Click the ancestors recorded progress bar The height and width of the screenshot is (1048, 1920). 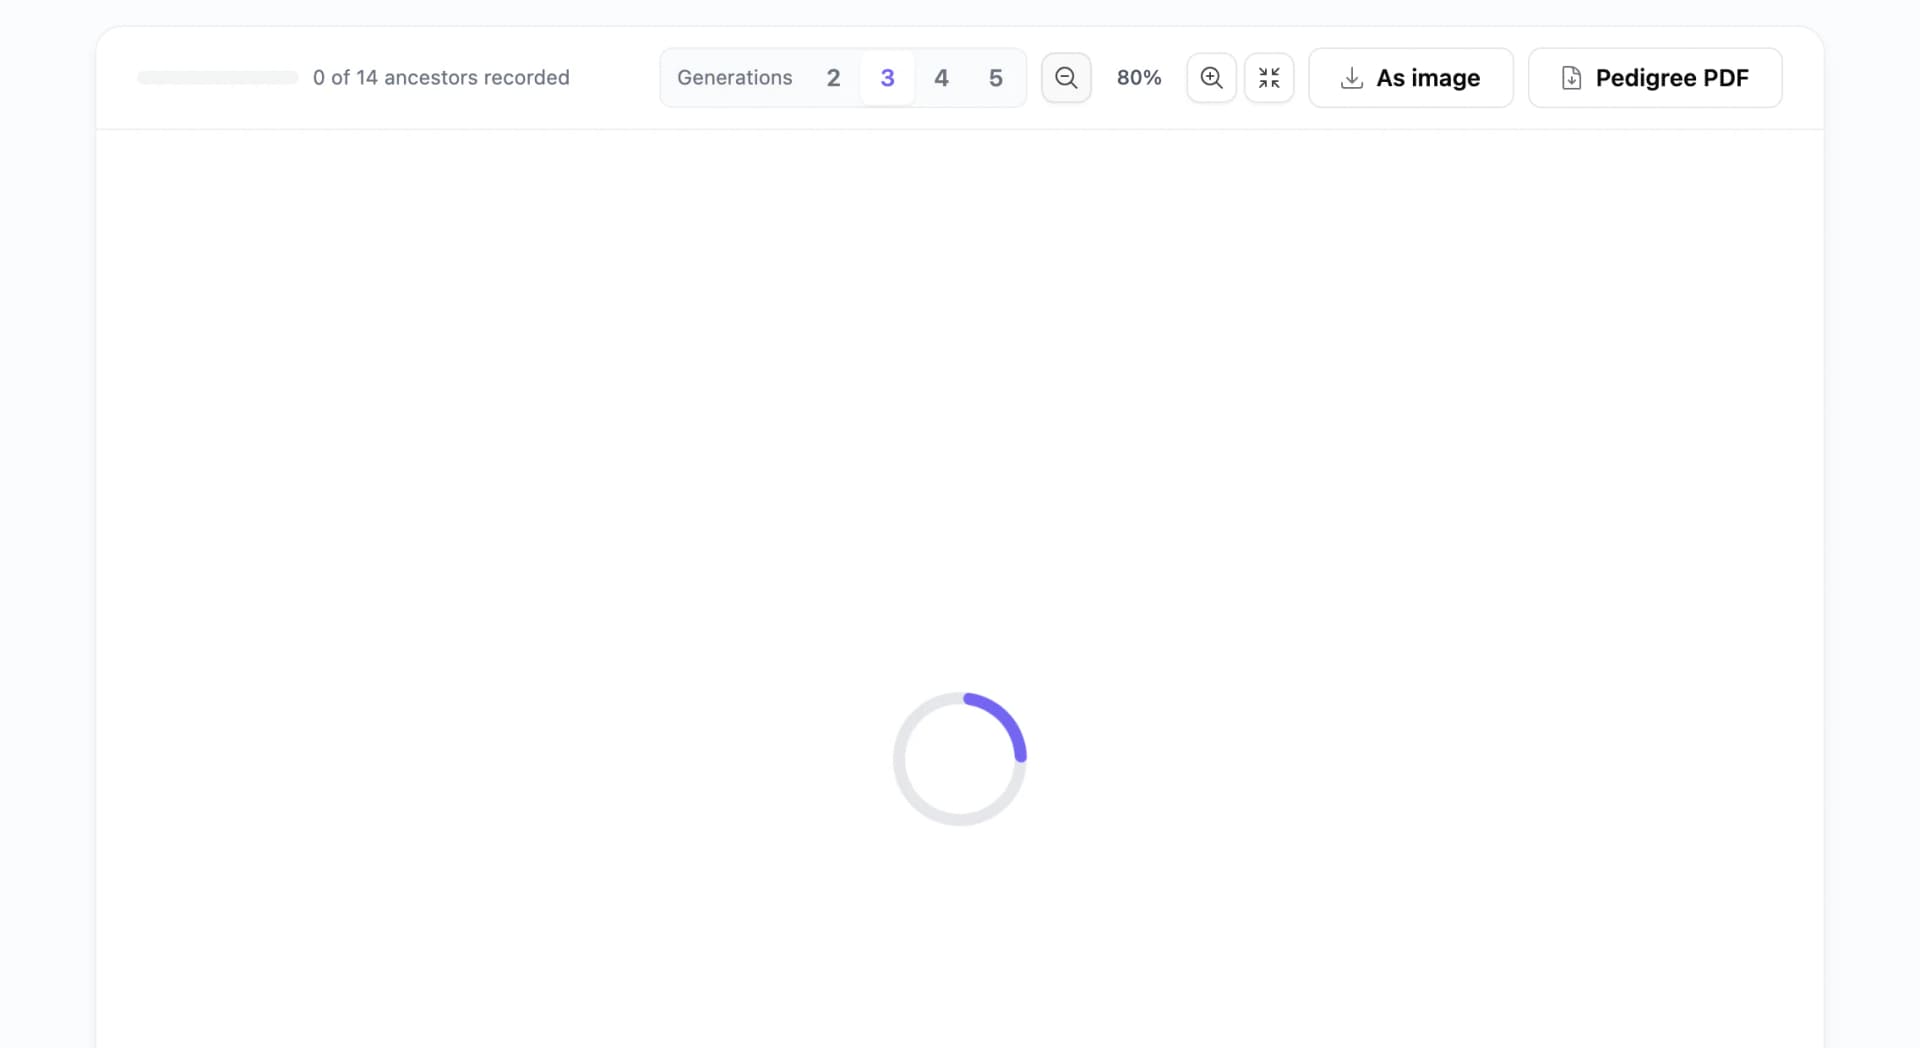218,78
